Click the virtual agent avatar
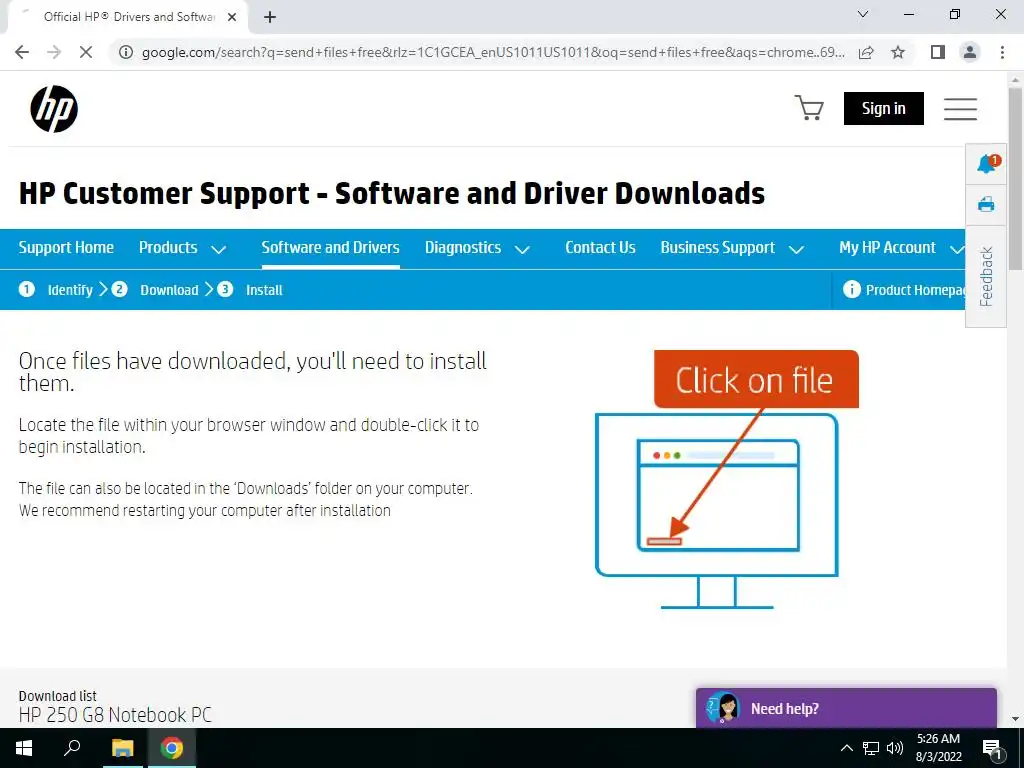Screen dimensions: 1024x768 click(x=723, y=709)
